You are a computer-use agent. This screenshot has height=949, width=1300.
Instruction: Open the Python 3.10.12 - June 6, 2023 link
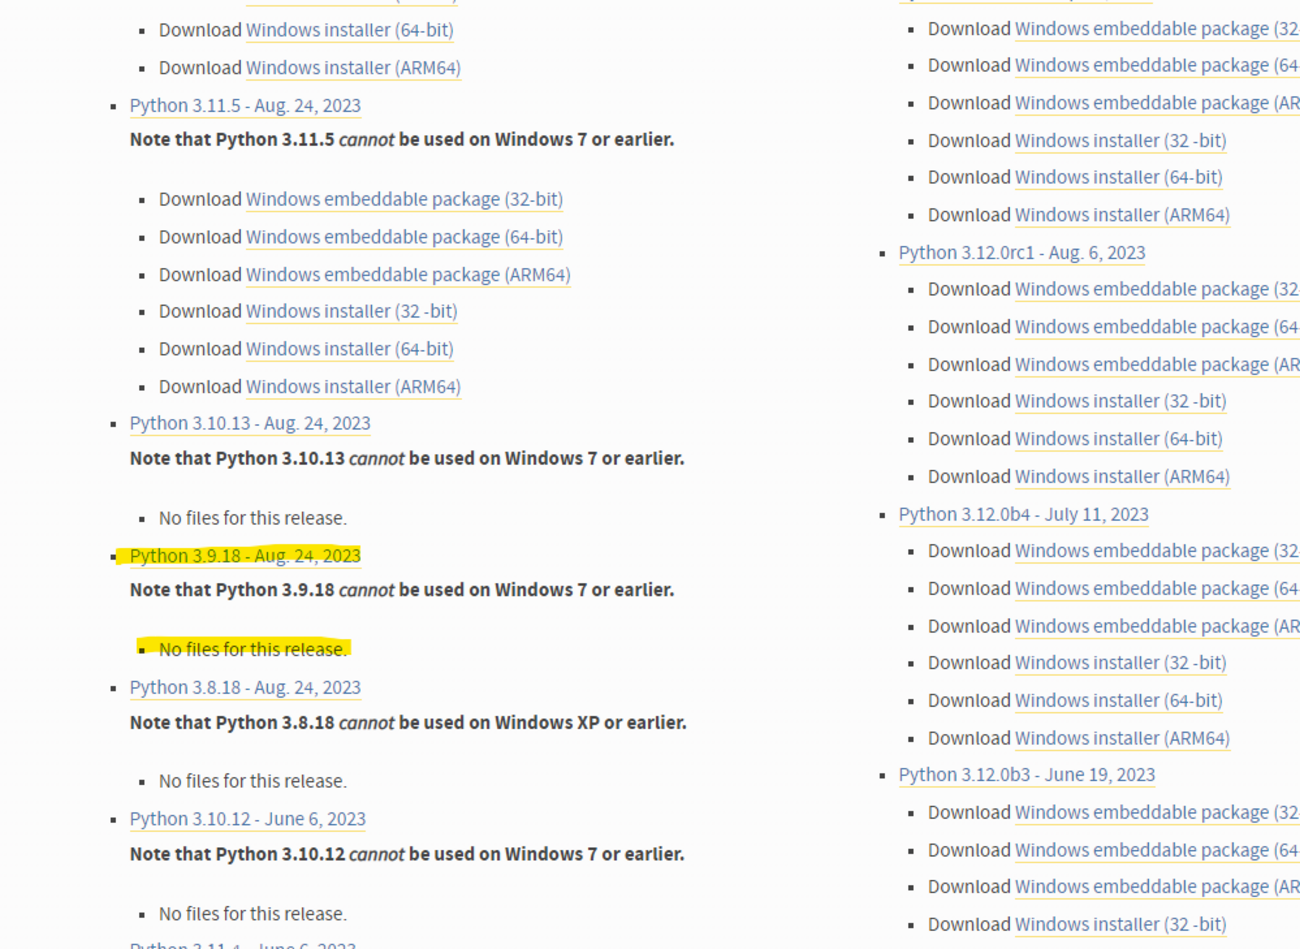[248, 819]
